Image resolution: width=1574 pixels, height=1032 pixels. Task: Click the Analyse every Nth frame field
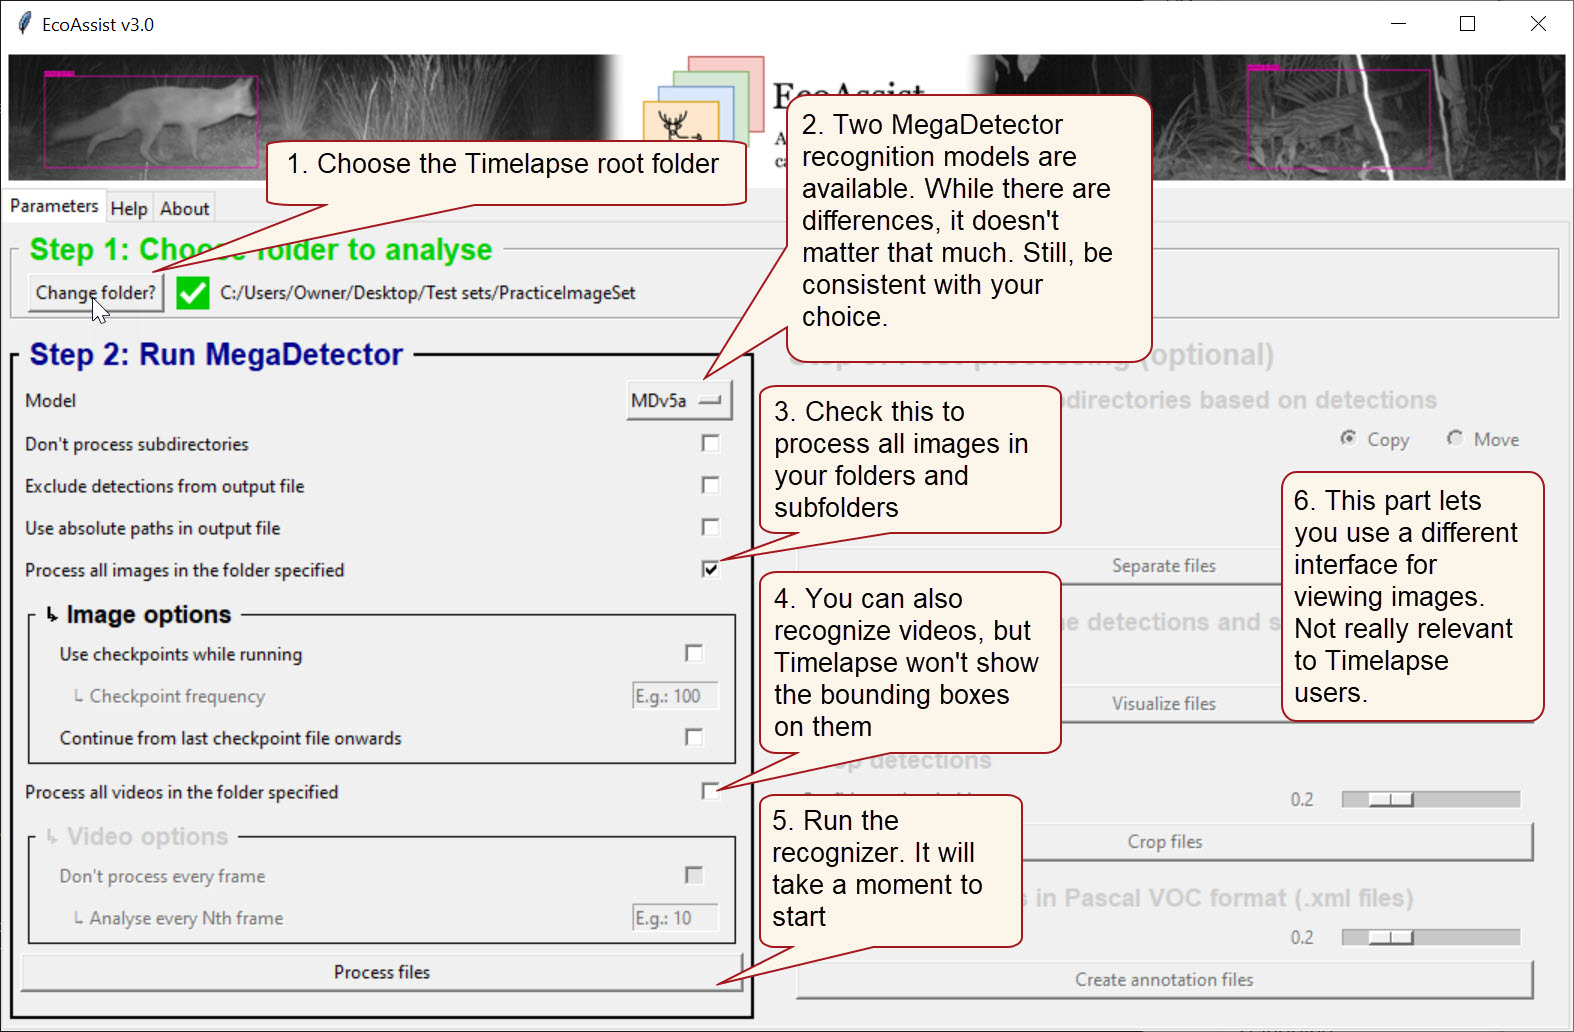click(675, 918)
